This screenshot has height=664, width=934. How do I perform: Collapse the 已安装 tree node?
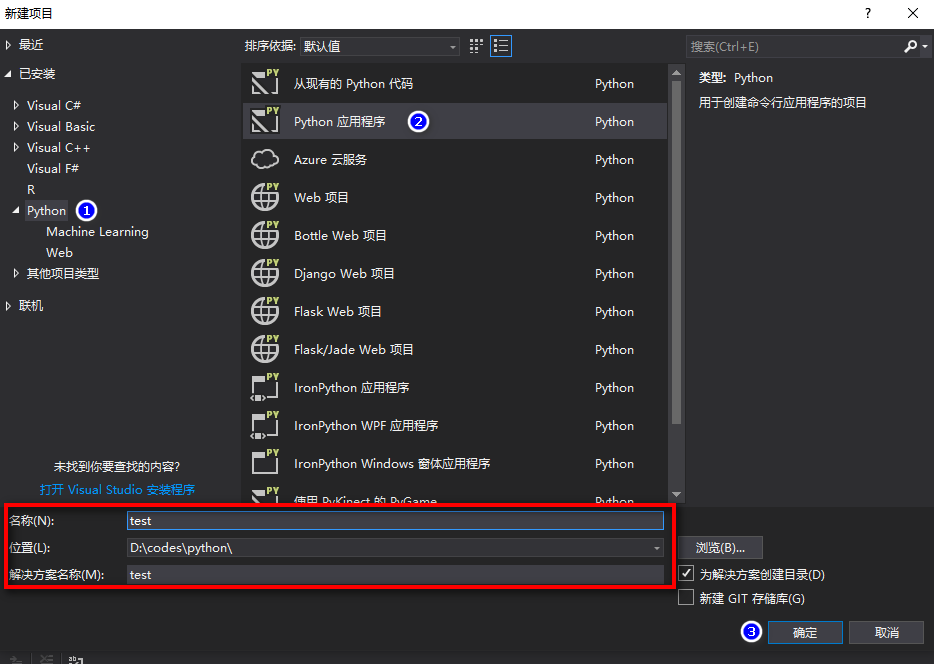tap(8, 74)
